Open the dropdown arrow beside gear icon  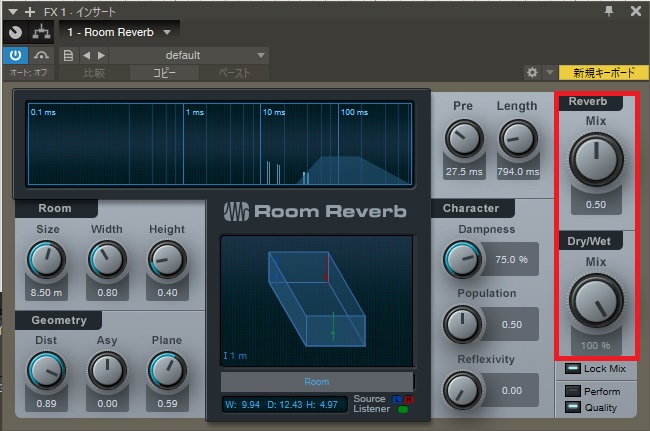point(550,73)
